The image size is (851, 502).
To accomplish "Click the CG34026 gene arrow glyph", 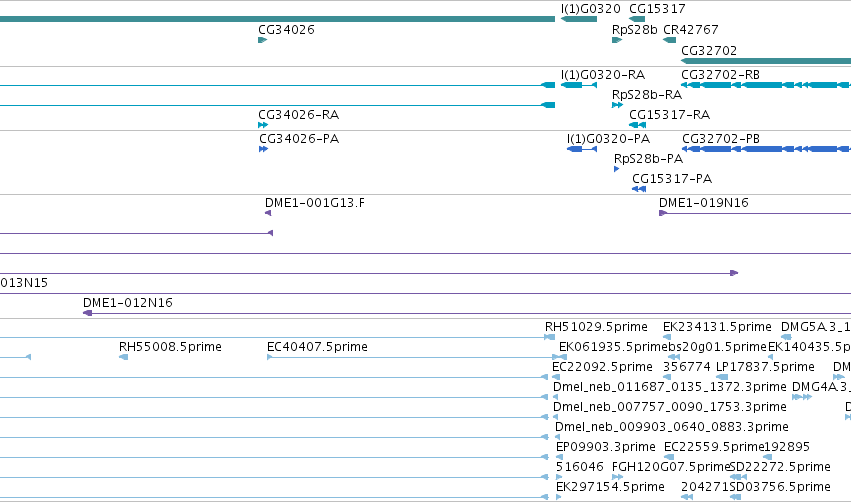I will (263, 40).
